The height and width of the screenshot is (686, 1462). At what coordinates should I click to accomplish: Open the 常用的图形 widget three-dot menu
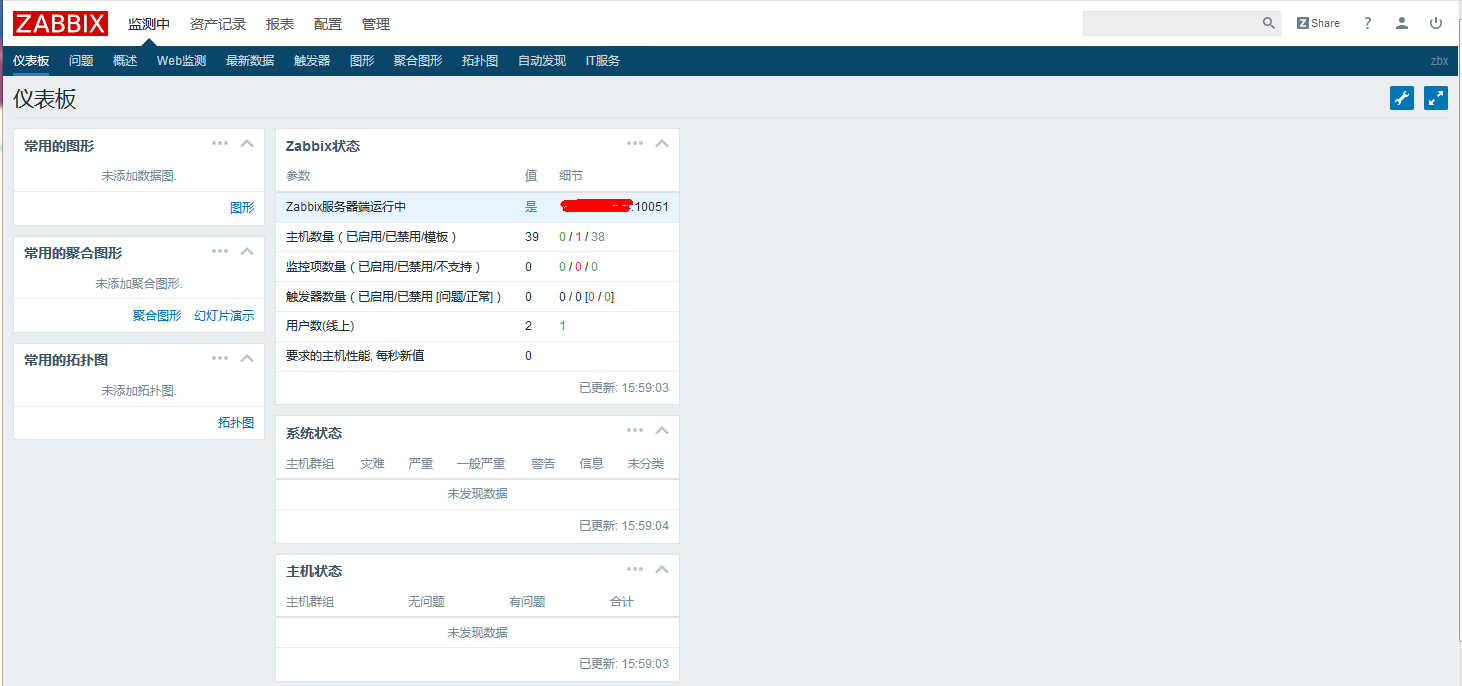(220, 143)
